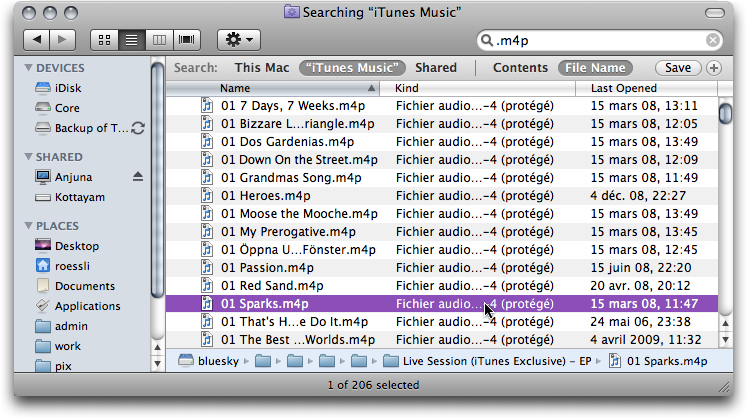The width and height of the screenshot is (747, 419).
Task: Click Live Session (iTunes Exclusive) – EP in path bar
Action: 487,361
